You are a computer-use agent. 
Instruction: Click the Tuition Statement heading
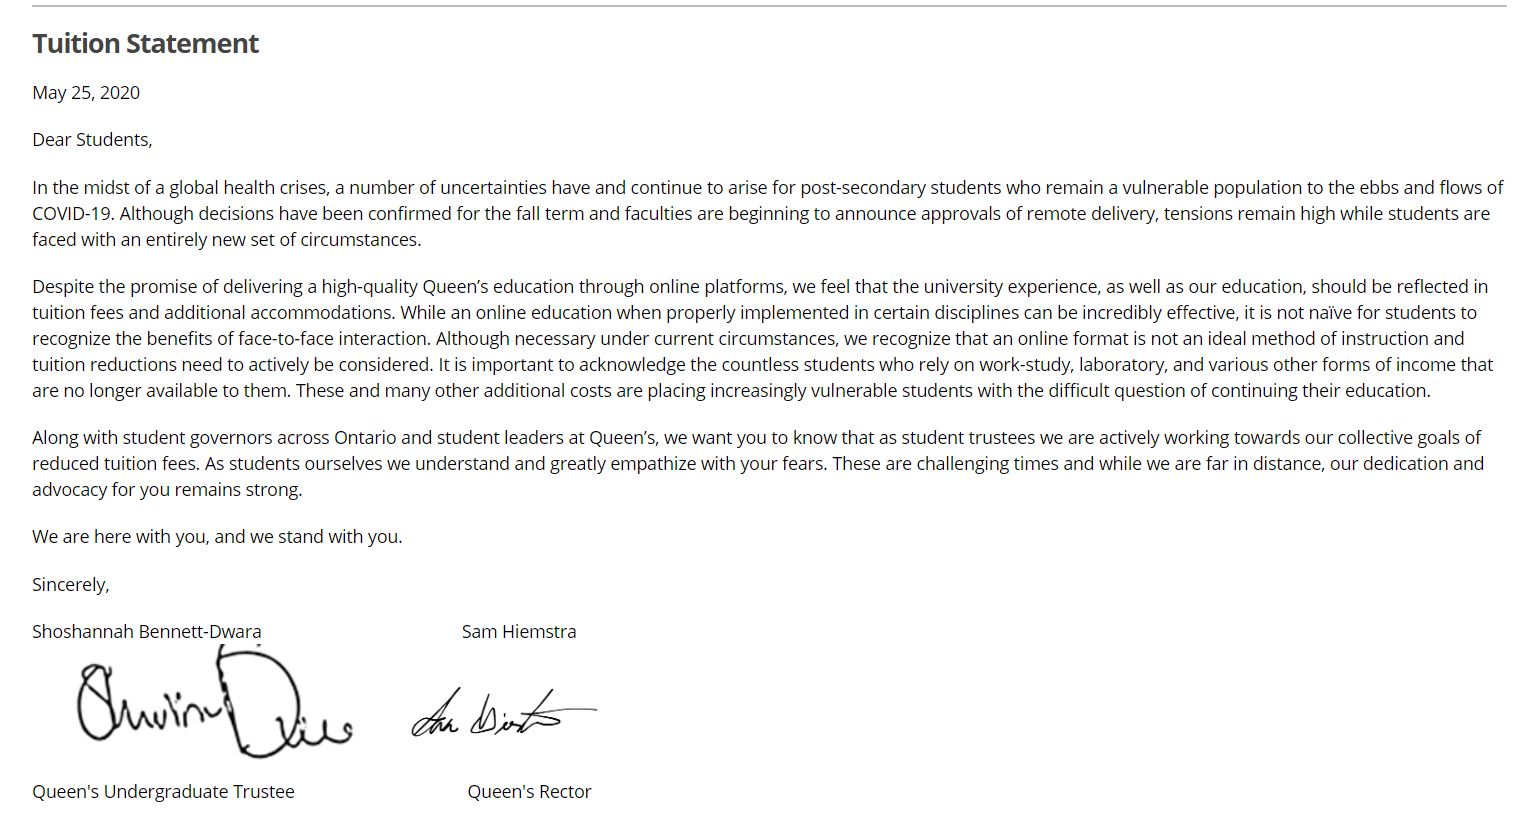tap(145, 44)
